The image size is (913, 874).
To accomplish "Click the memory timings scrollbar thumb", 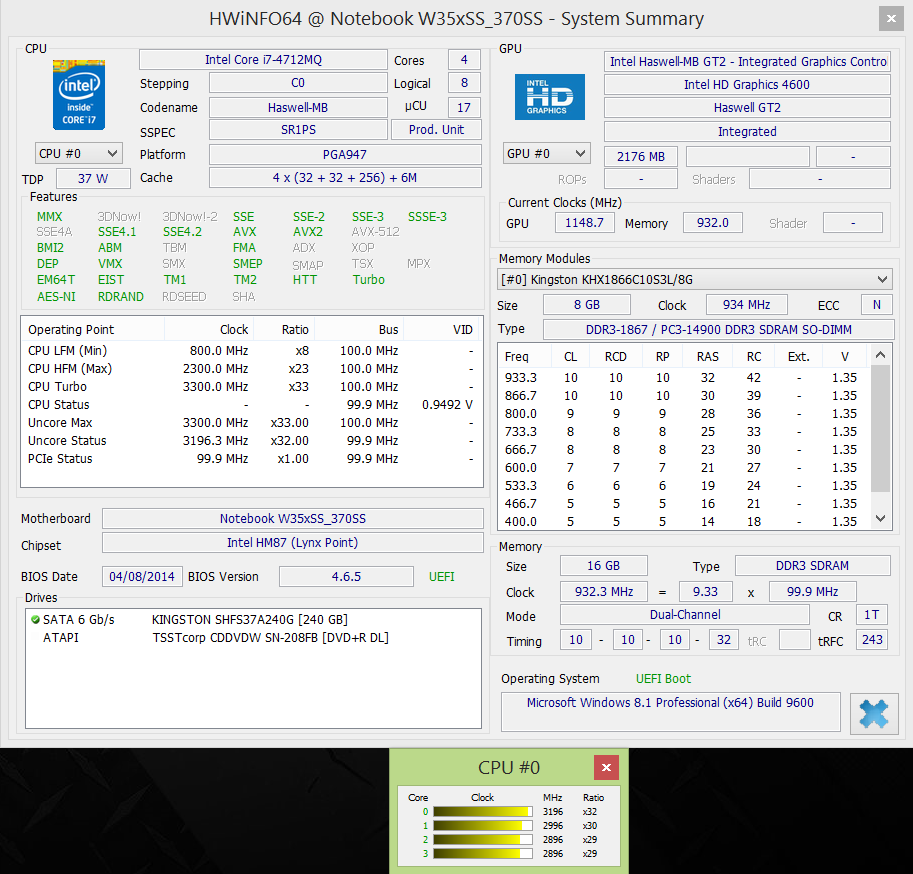I will pyautogui.click(x=880, y=428).
